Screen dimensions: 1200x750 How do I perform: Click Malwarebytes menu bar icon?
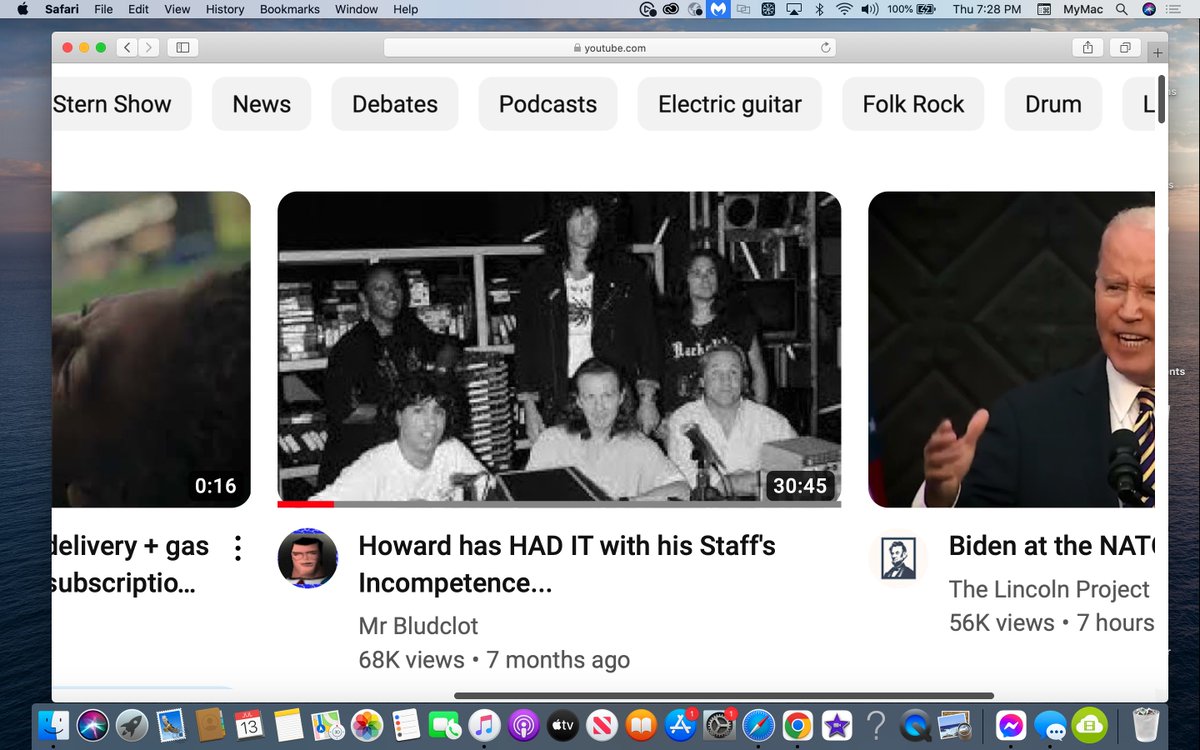[719, 9]
